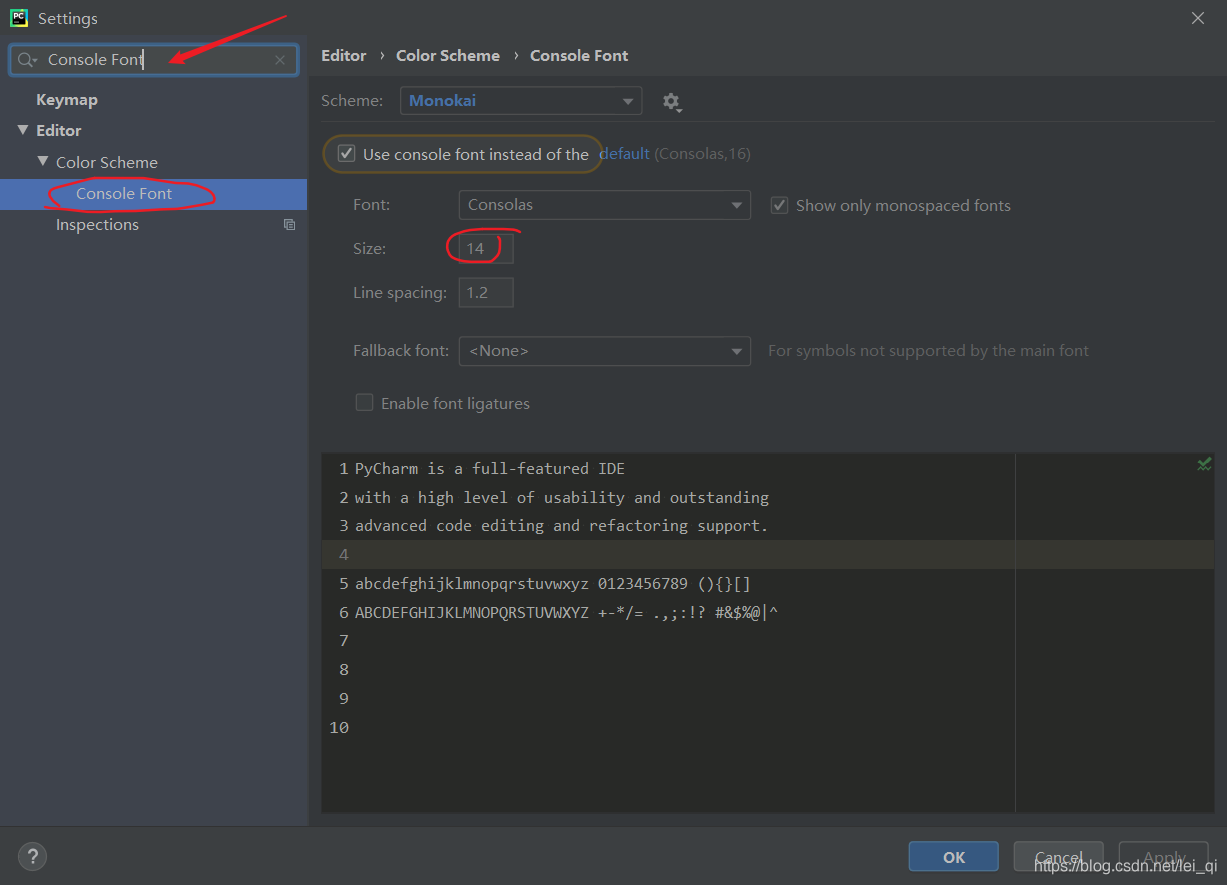Screen dimensions: 1227x885
Task: Click Console Font in the breadcrumb
Action: [579, 56]
